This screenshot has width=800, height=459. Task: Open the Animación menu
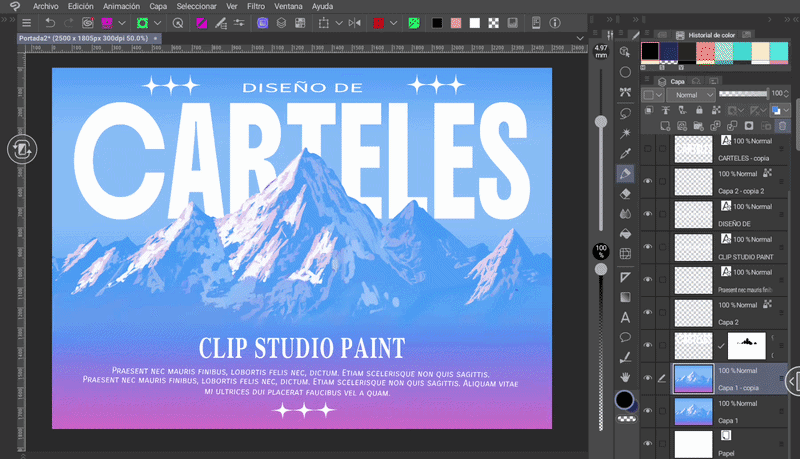(121, 6)
